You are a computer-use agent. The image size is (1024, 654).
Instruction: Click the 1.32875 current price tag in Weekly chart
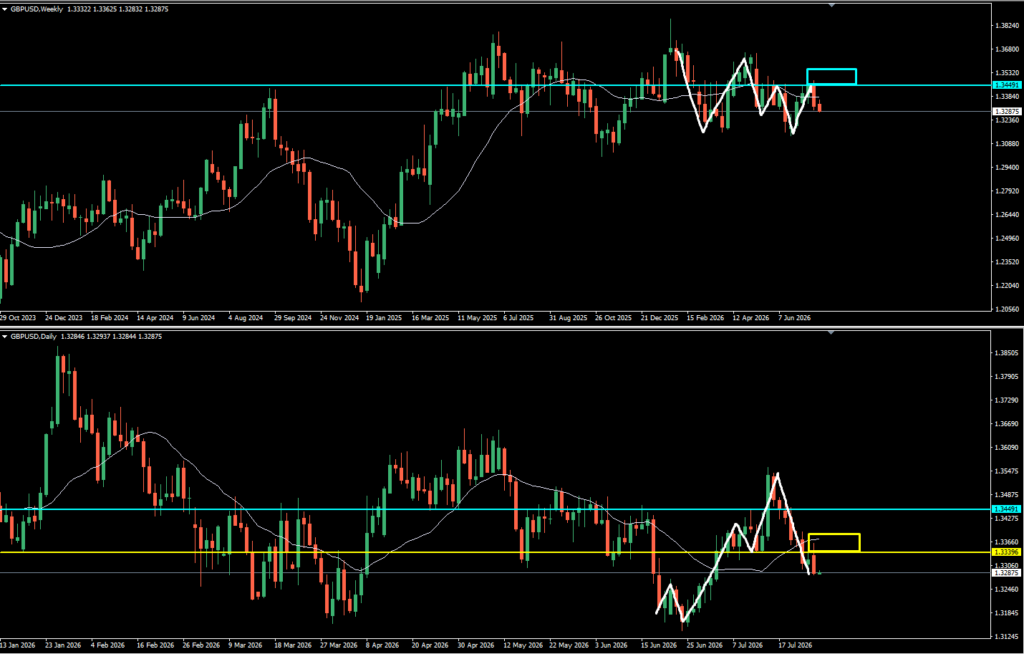tap(1006, 112)
